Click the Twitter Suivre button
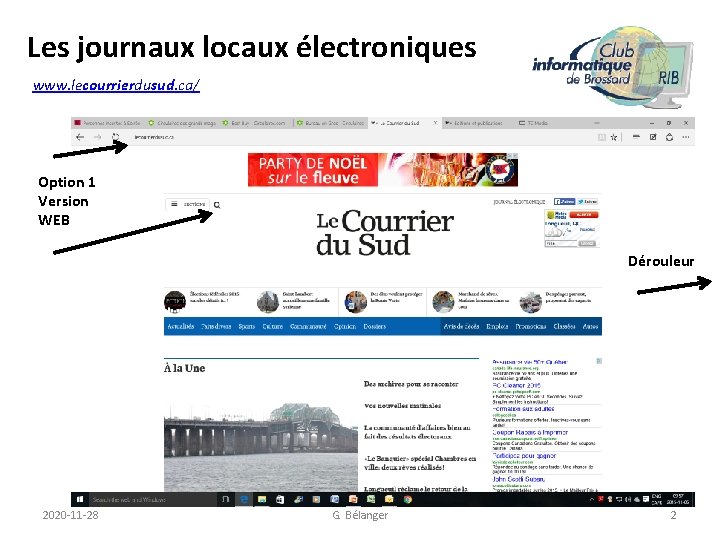 pyautogui.click(x=587, y=202)
